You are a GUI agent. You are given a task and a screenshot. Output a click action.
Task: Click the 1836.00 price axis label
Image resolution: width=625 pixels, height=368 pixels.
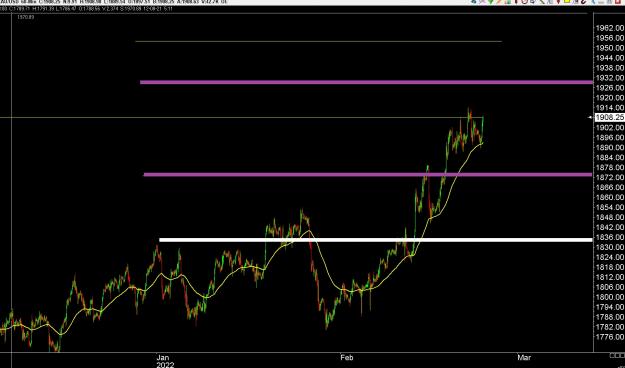[x=610, y=237]
